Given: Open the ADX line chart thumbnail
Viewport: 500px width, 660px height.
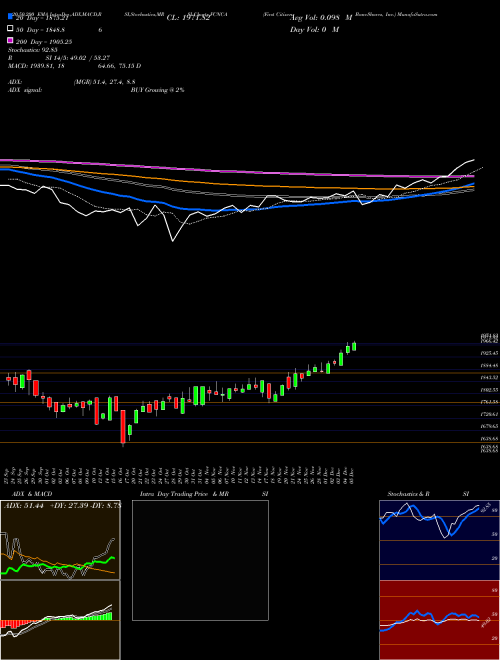Looking at the screenshot, I should 60,540.
